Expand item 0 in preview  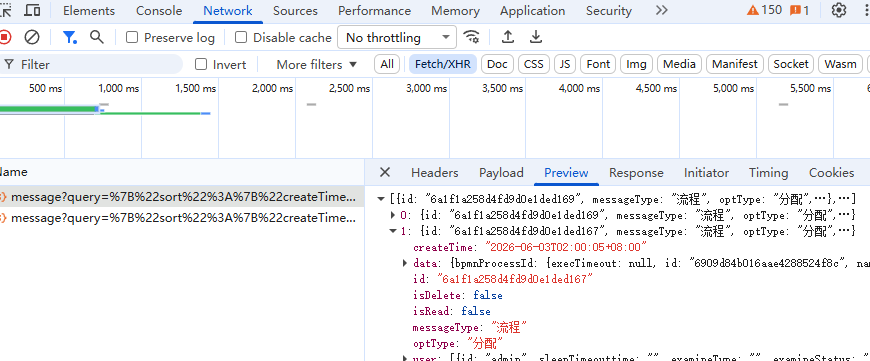point(393,214)
